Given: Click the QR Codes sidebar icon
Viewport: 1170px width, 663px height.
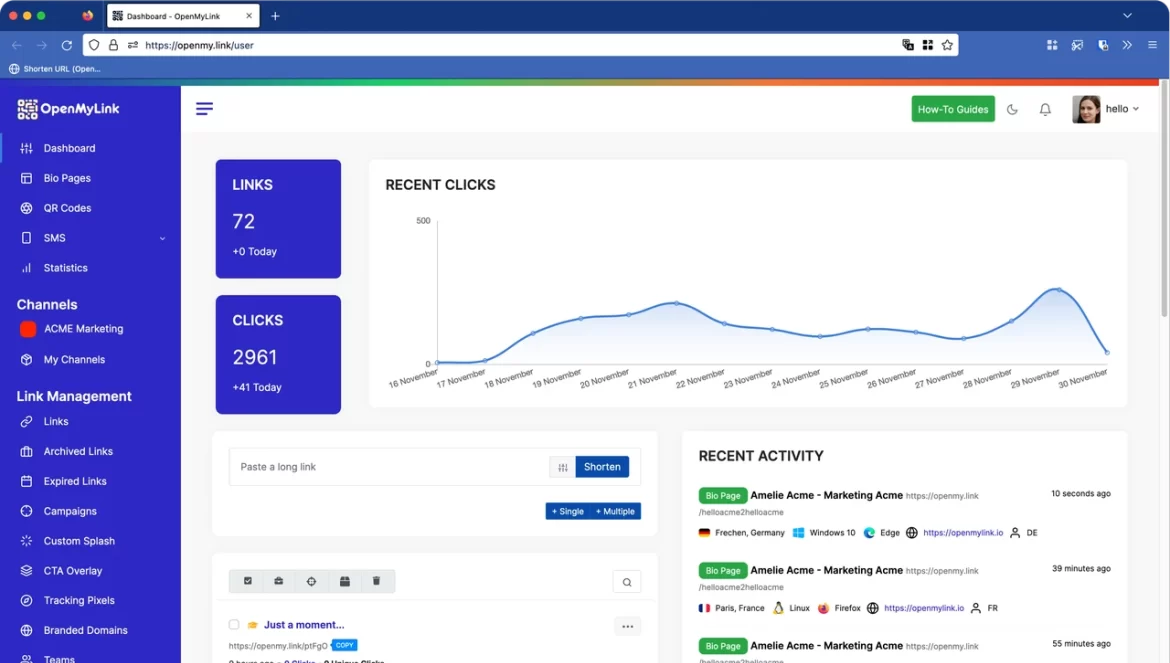Looking at the screenshot, I should [26, 208].
